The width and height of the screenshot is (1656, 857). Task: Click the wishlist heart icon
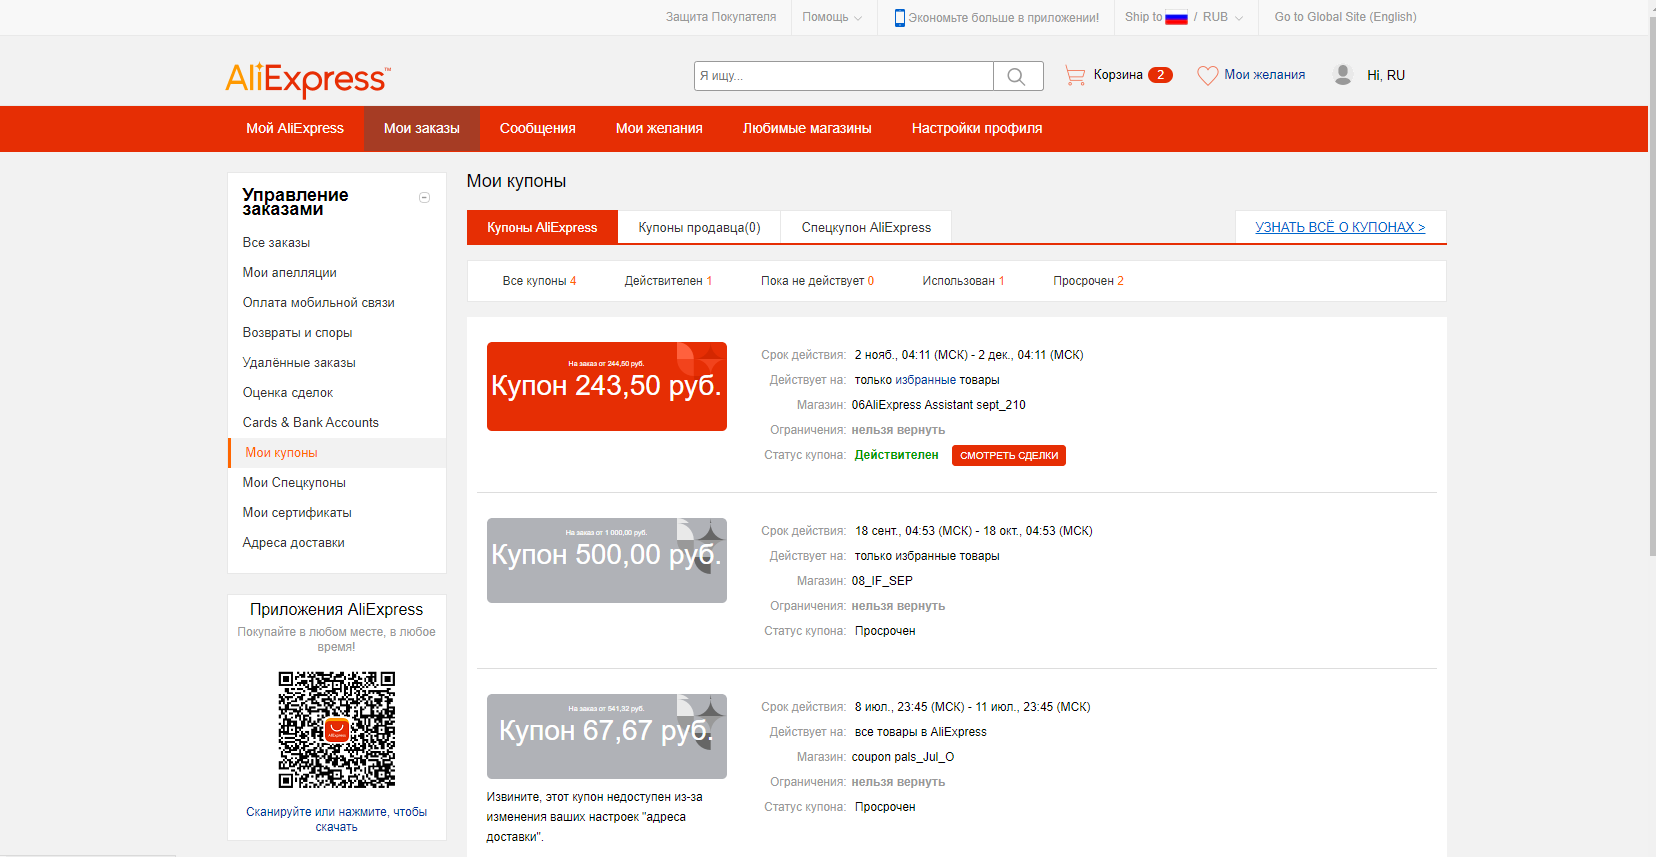(x=1208, y=75)
